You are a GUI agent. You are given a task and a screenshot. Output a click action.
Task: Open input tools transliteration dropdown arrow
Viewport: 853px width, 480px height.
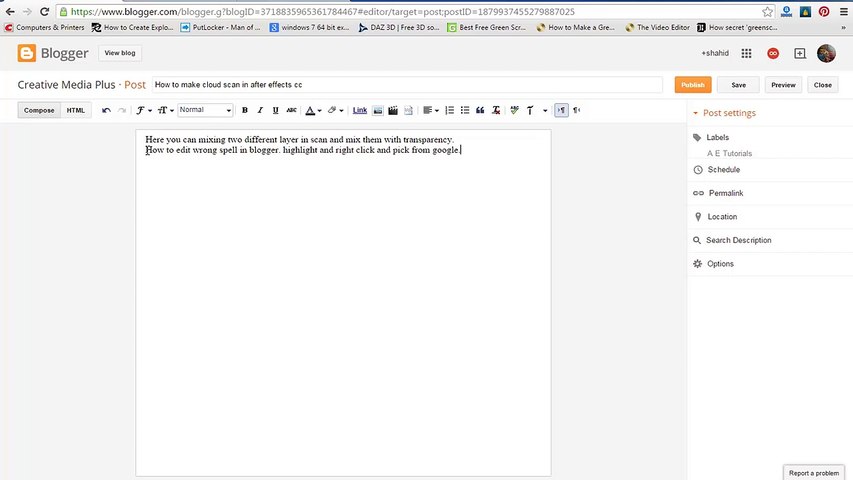tap(545, 110)
